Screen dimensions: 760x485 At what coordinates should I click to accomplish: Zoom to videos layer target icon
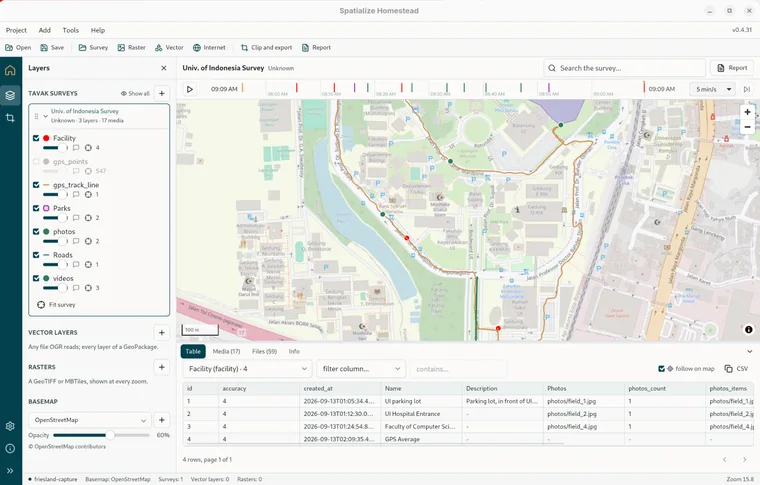(x=88, y=288)
